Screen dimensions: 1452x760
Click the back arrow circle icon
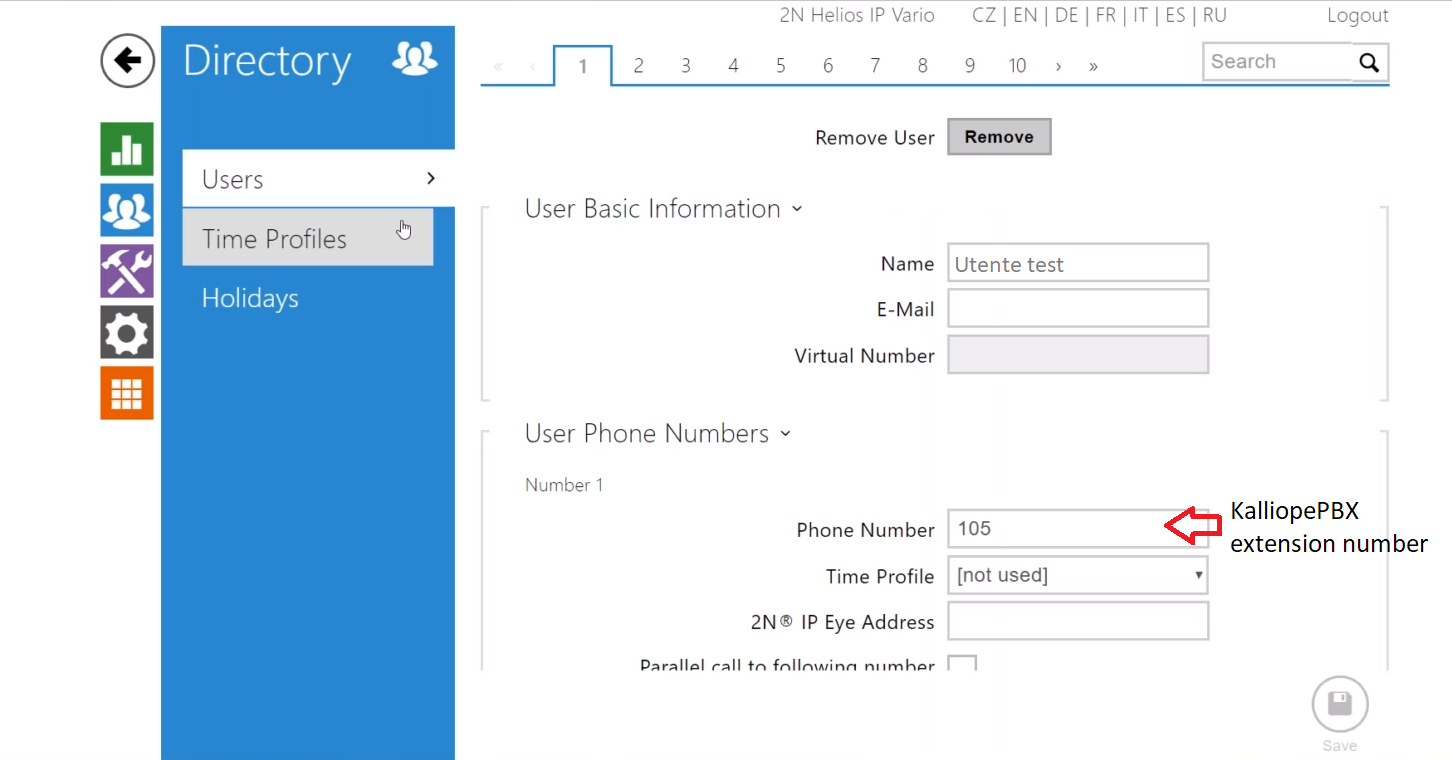(127, 61)
